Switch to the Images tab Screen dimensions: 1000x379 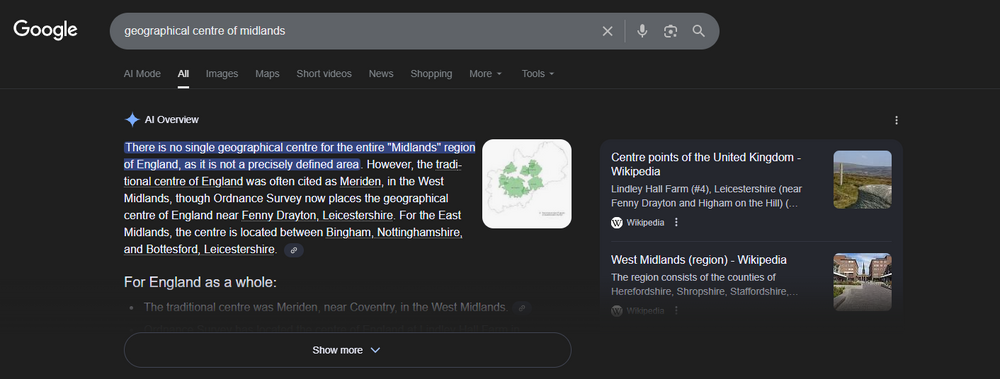(x=222, y=74)
